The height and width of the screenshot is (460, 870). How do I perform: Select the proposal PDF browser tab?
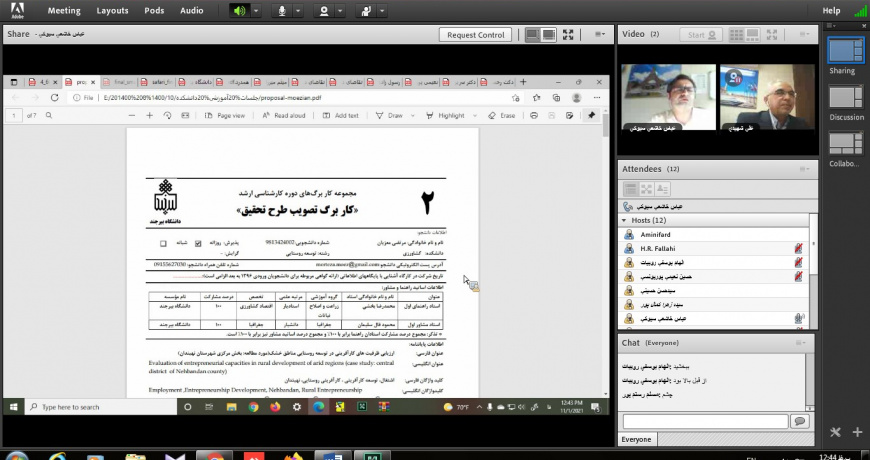coord(80,82)
